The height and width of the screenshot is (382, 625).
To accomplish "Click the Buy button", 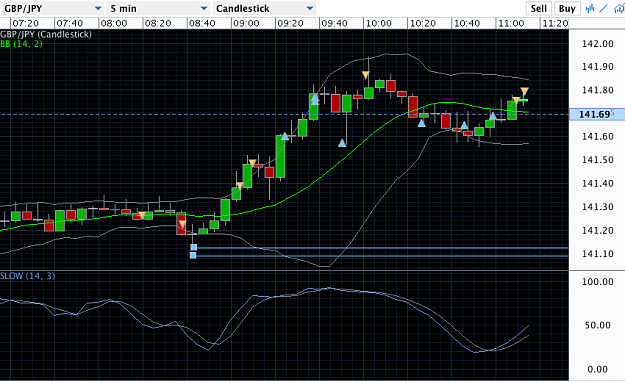I will click(x=567, y=8).
